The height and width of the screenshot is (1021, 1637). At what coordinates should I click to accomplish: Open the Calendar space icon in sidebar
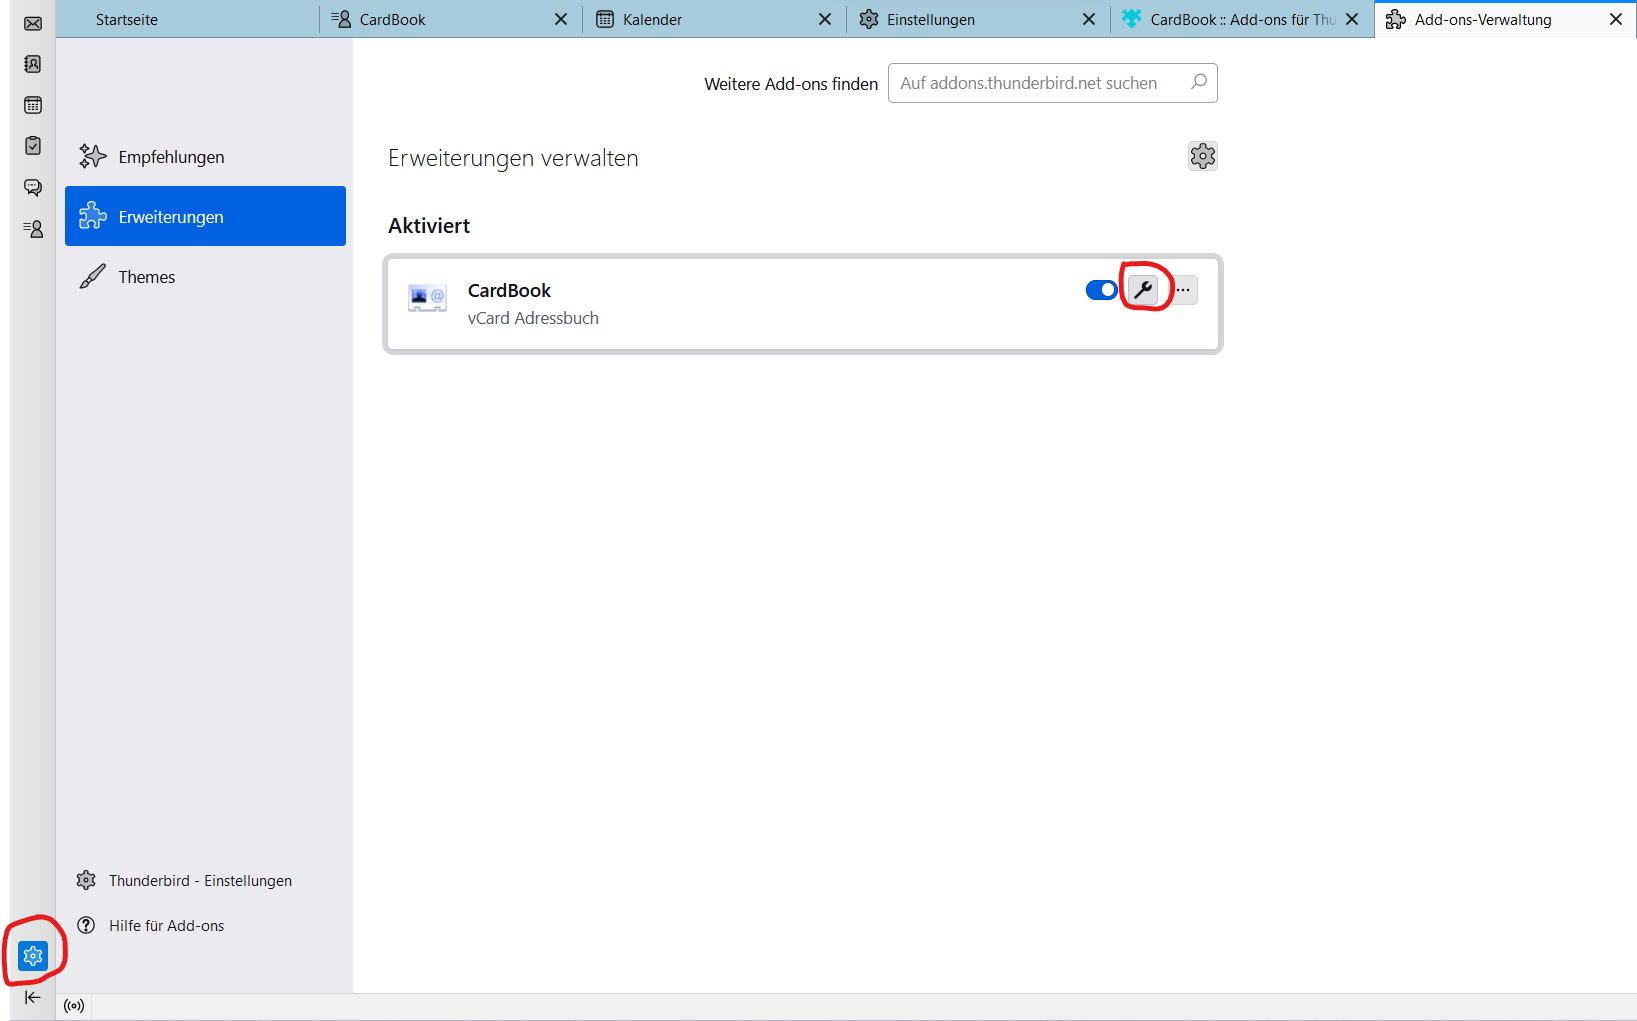click(33, 105)
